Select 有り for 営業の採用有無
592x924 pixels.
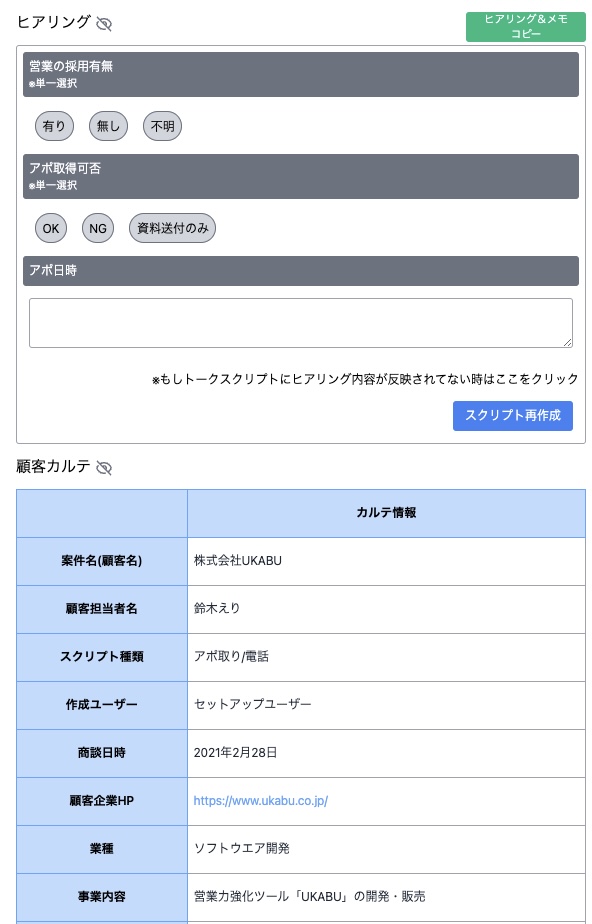point(54,126)
